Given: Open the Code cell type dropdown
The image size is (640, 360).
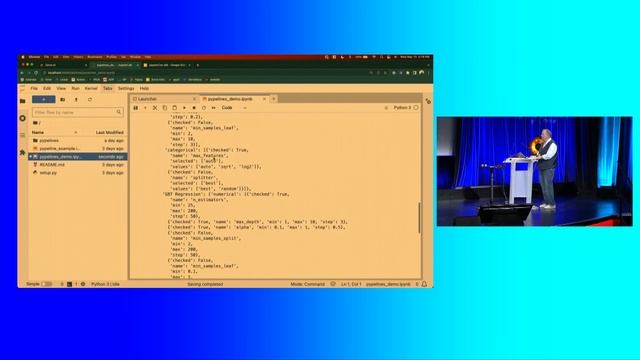Looking at the screenshot, I should coord(234,108).
